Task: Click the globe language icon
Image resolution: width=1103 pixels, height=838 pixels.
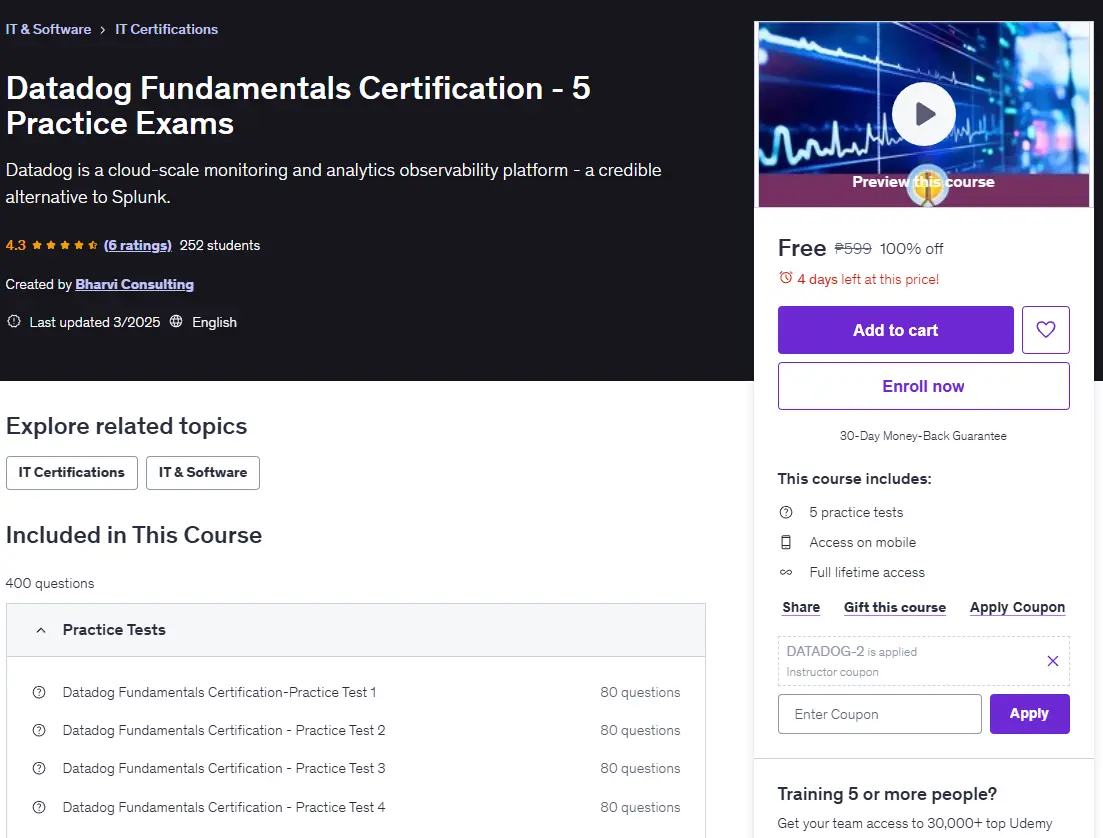Action: click(176, 322)
